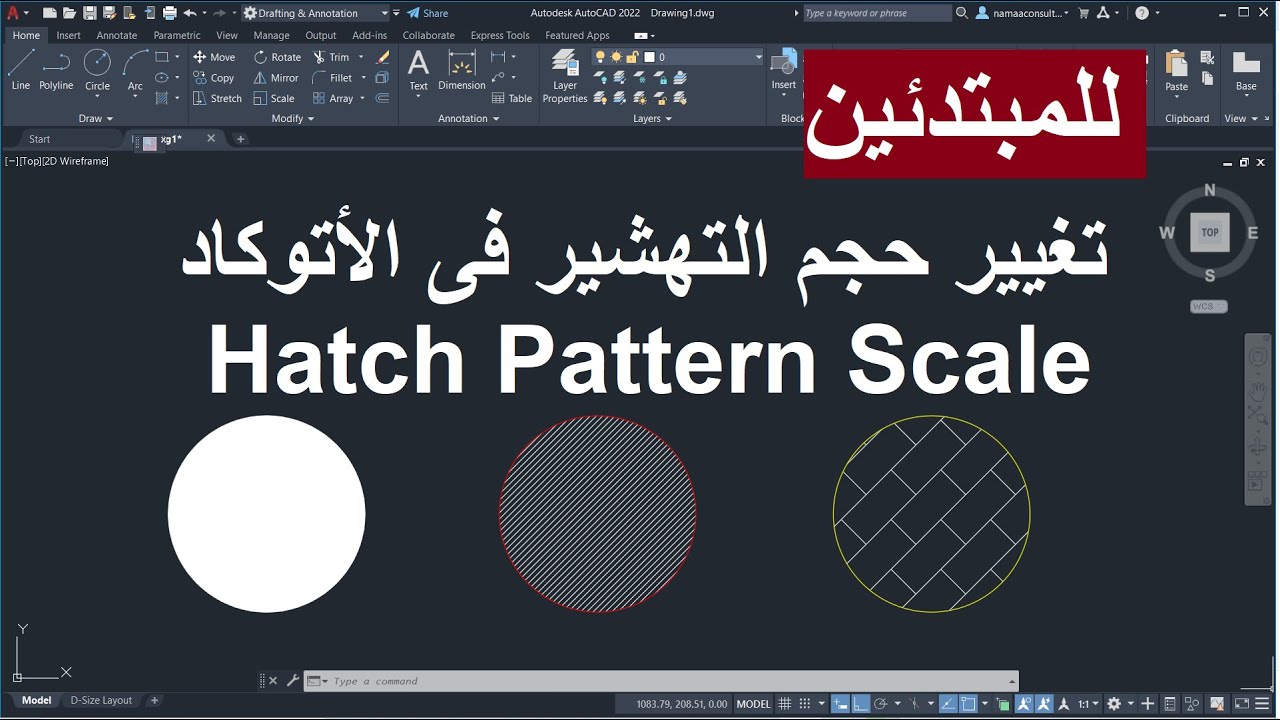Image resolution: width=1280 pixels, height=720 pixels.
Task: Click the Text annotation tool
Action: tap(419, 70)
